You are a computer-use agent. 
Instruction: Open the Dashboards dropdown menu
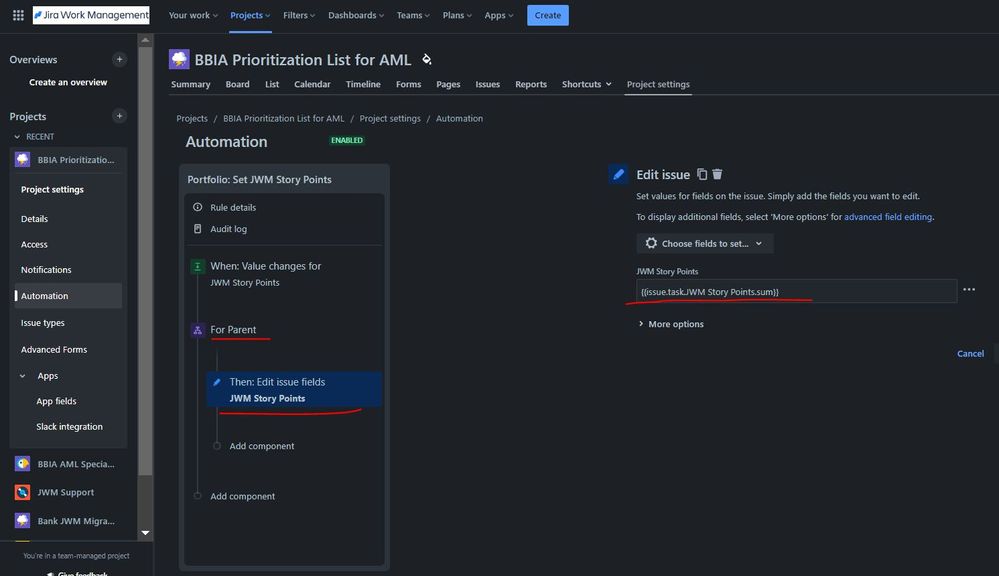[x=356, y=15]
